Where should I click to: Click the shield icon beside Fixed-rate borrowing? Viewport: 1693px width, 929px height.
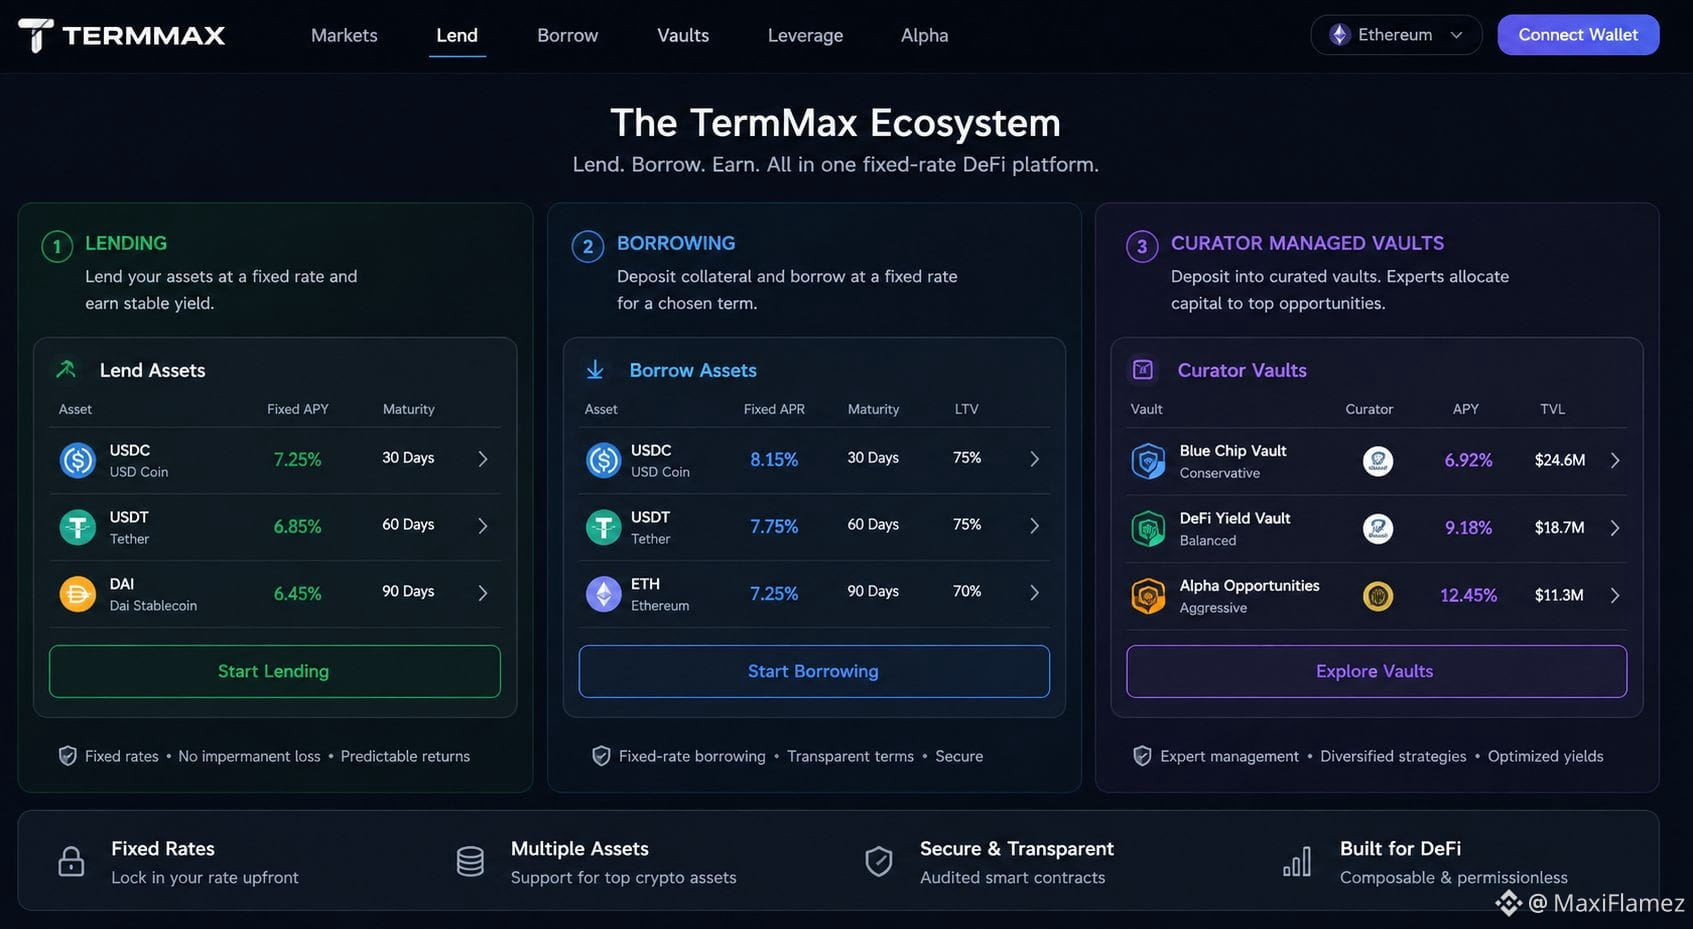pos(601,756)
